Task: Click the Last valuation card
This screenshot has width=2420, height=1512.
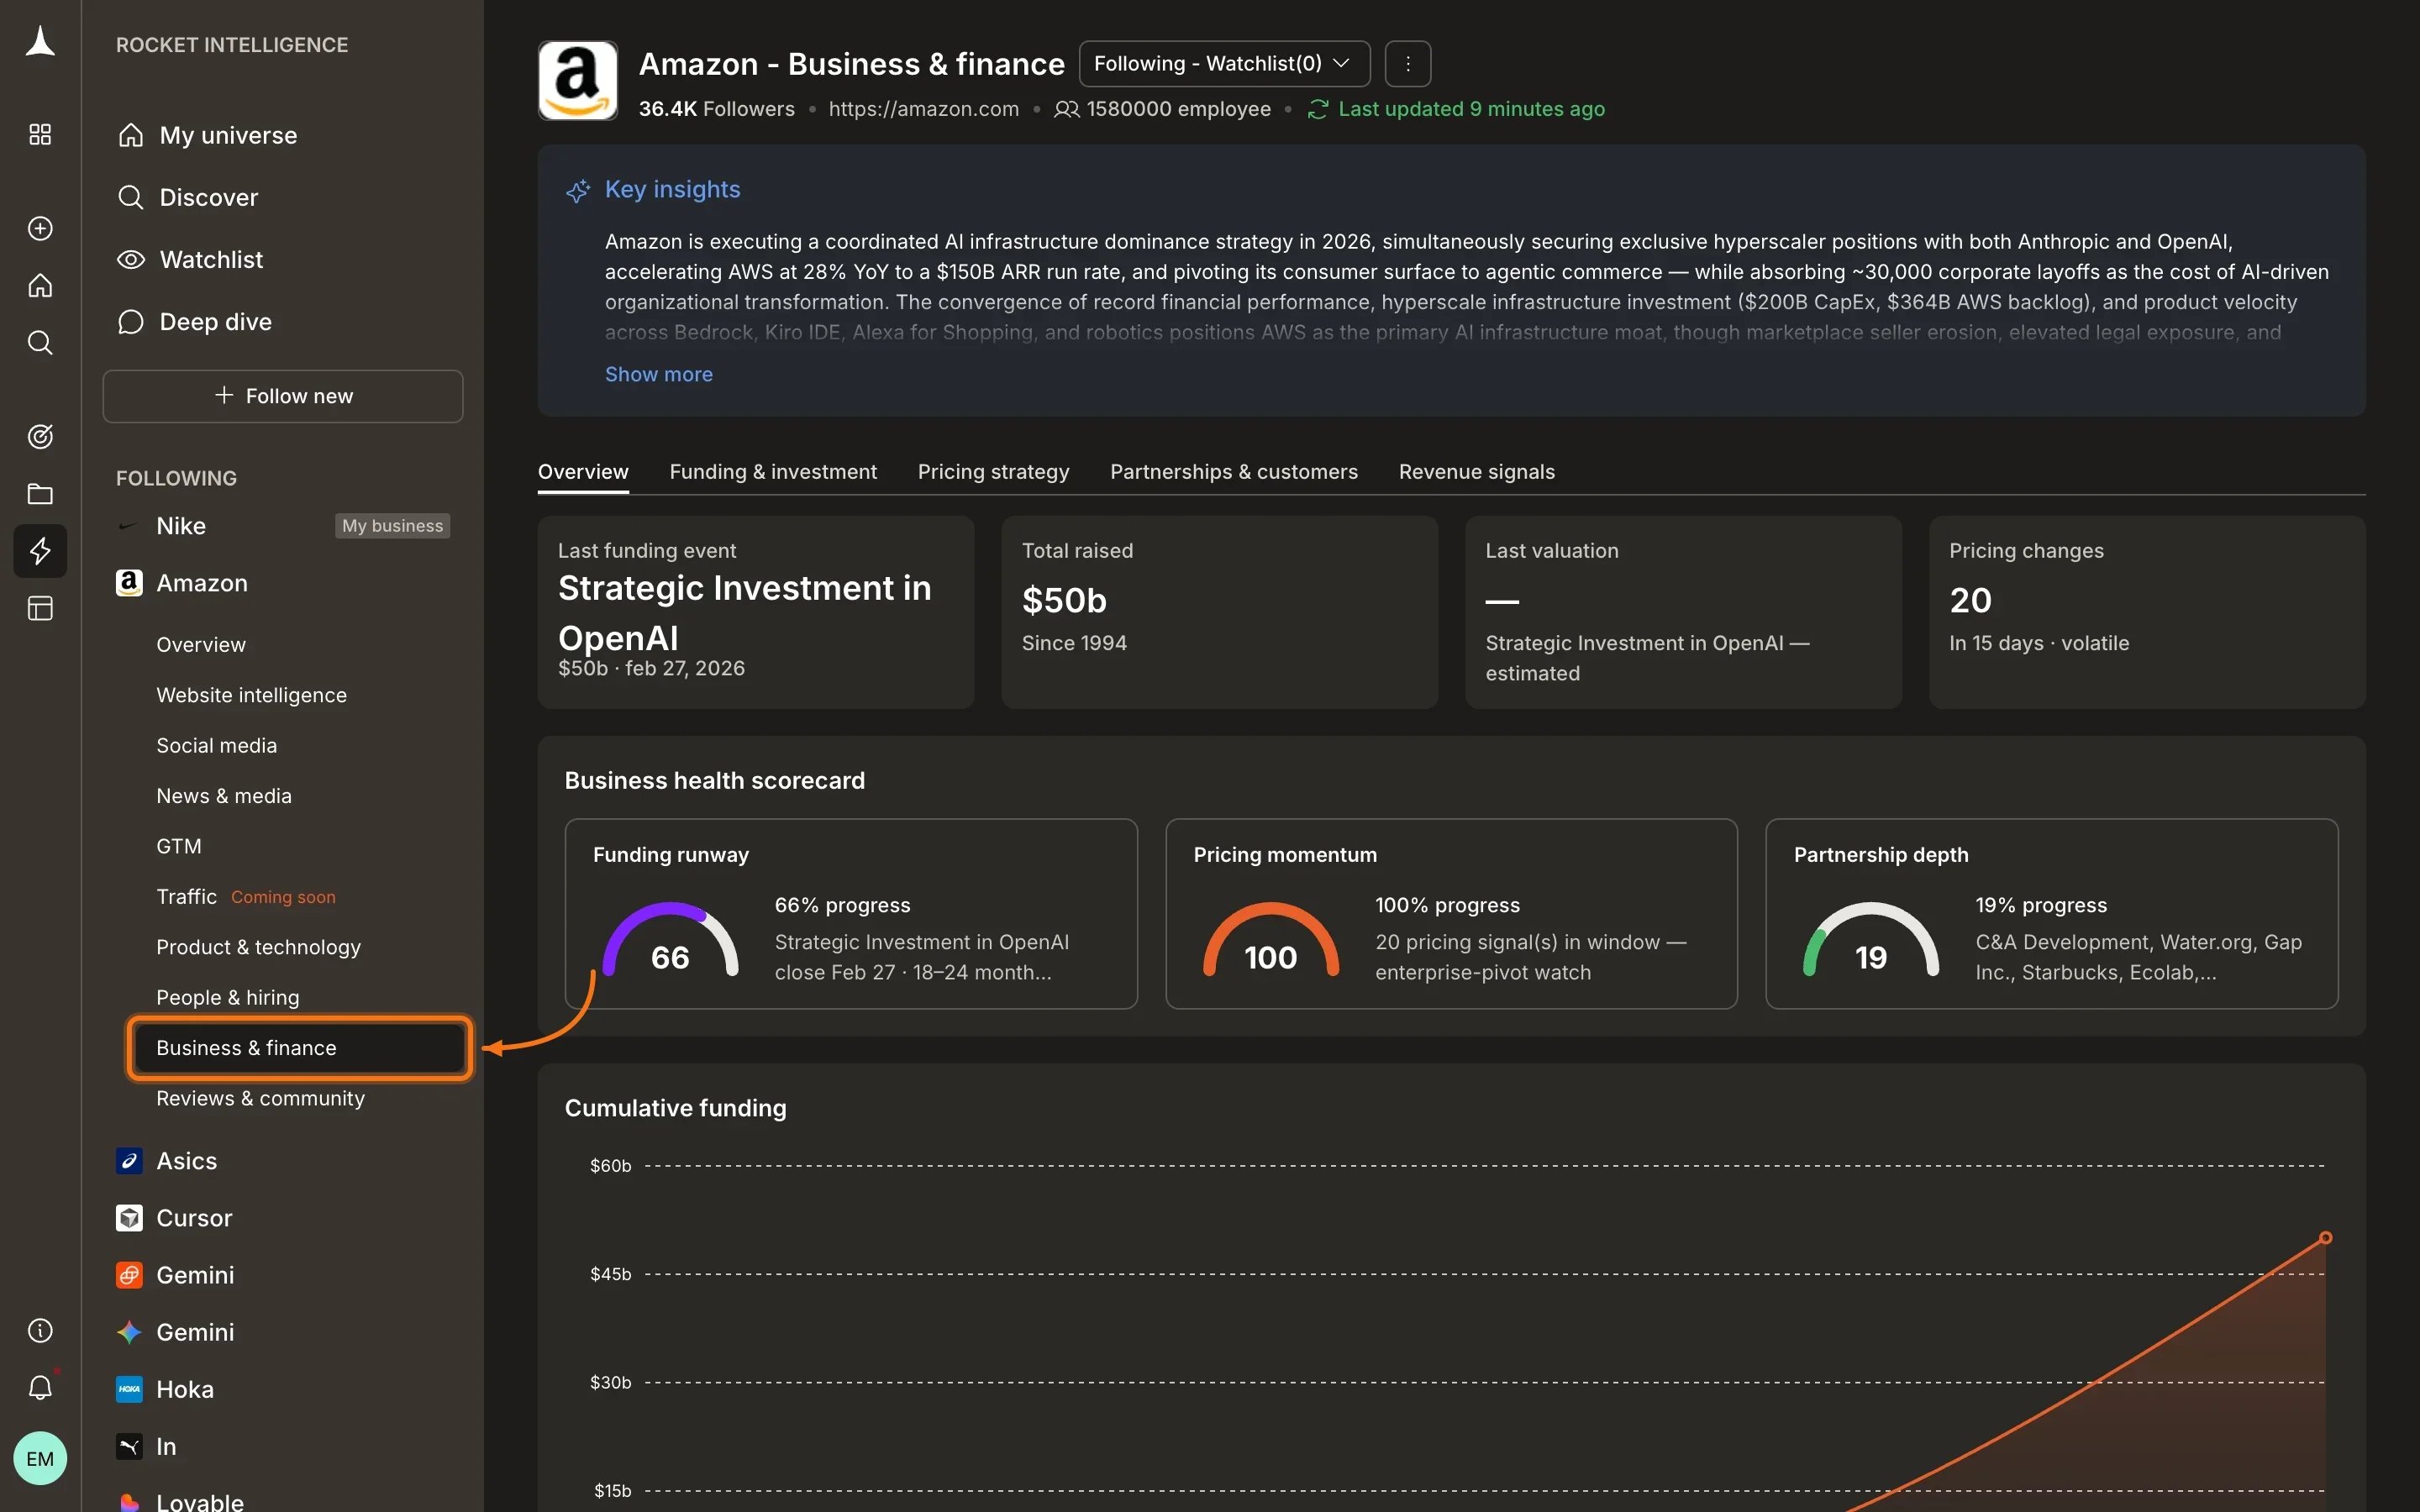Action: [1683, 612]
